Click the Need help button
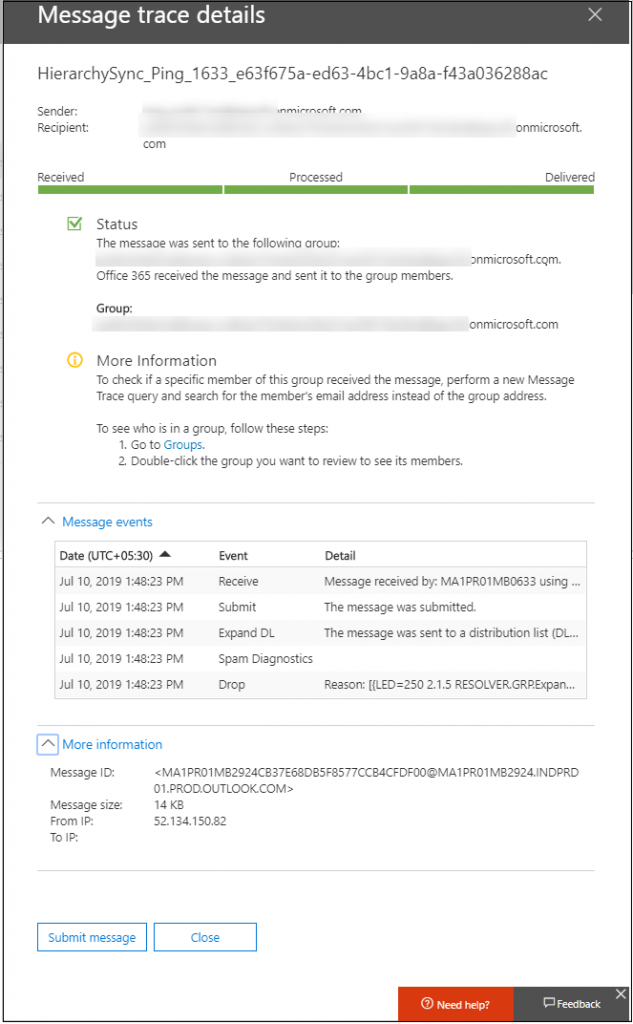The image size is (633, 1024). pyautogui.click(x=455, y=1004)
